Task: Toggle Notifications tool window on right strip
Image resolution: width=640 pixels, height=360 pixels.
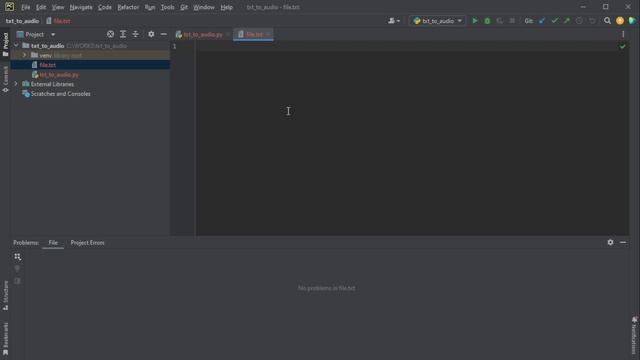Action: tap(634, 336)
